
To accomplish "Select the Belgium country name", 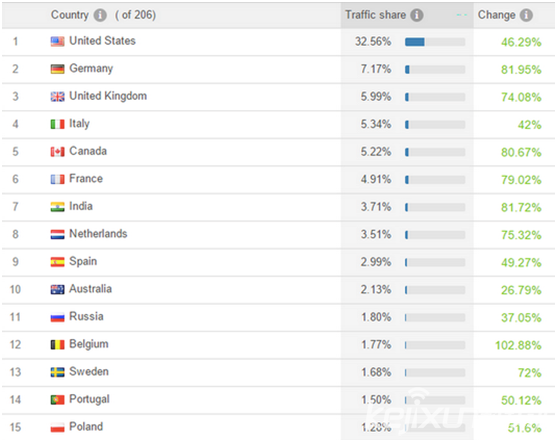I will click(89, 344).
